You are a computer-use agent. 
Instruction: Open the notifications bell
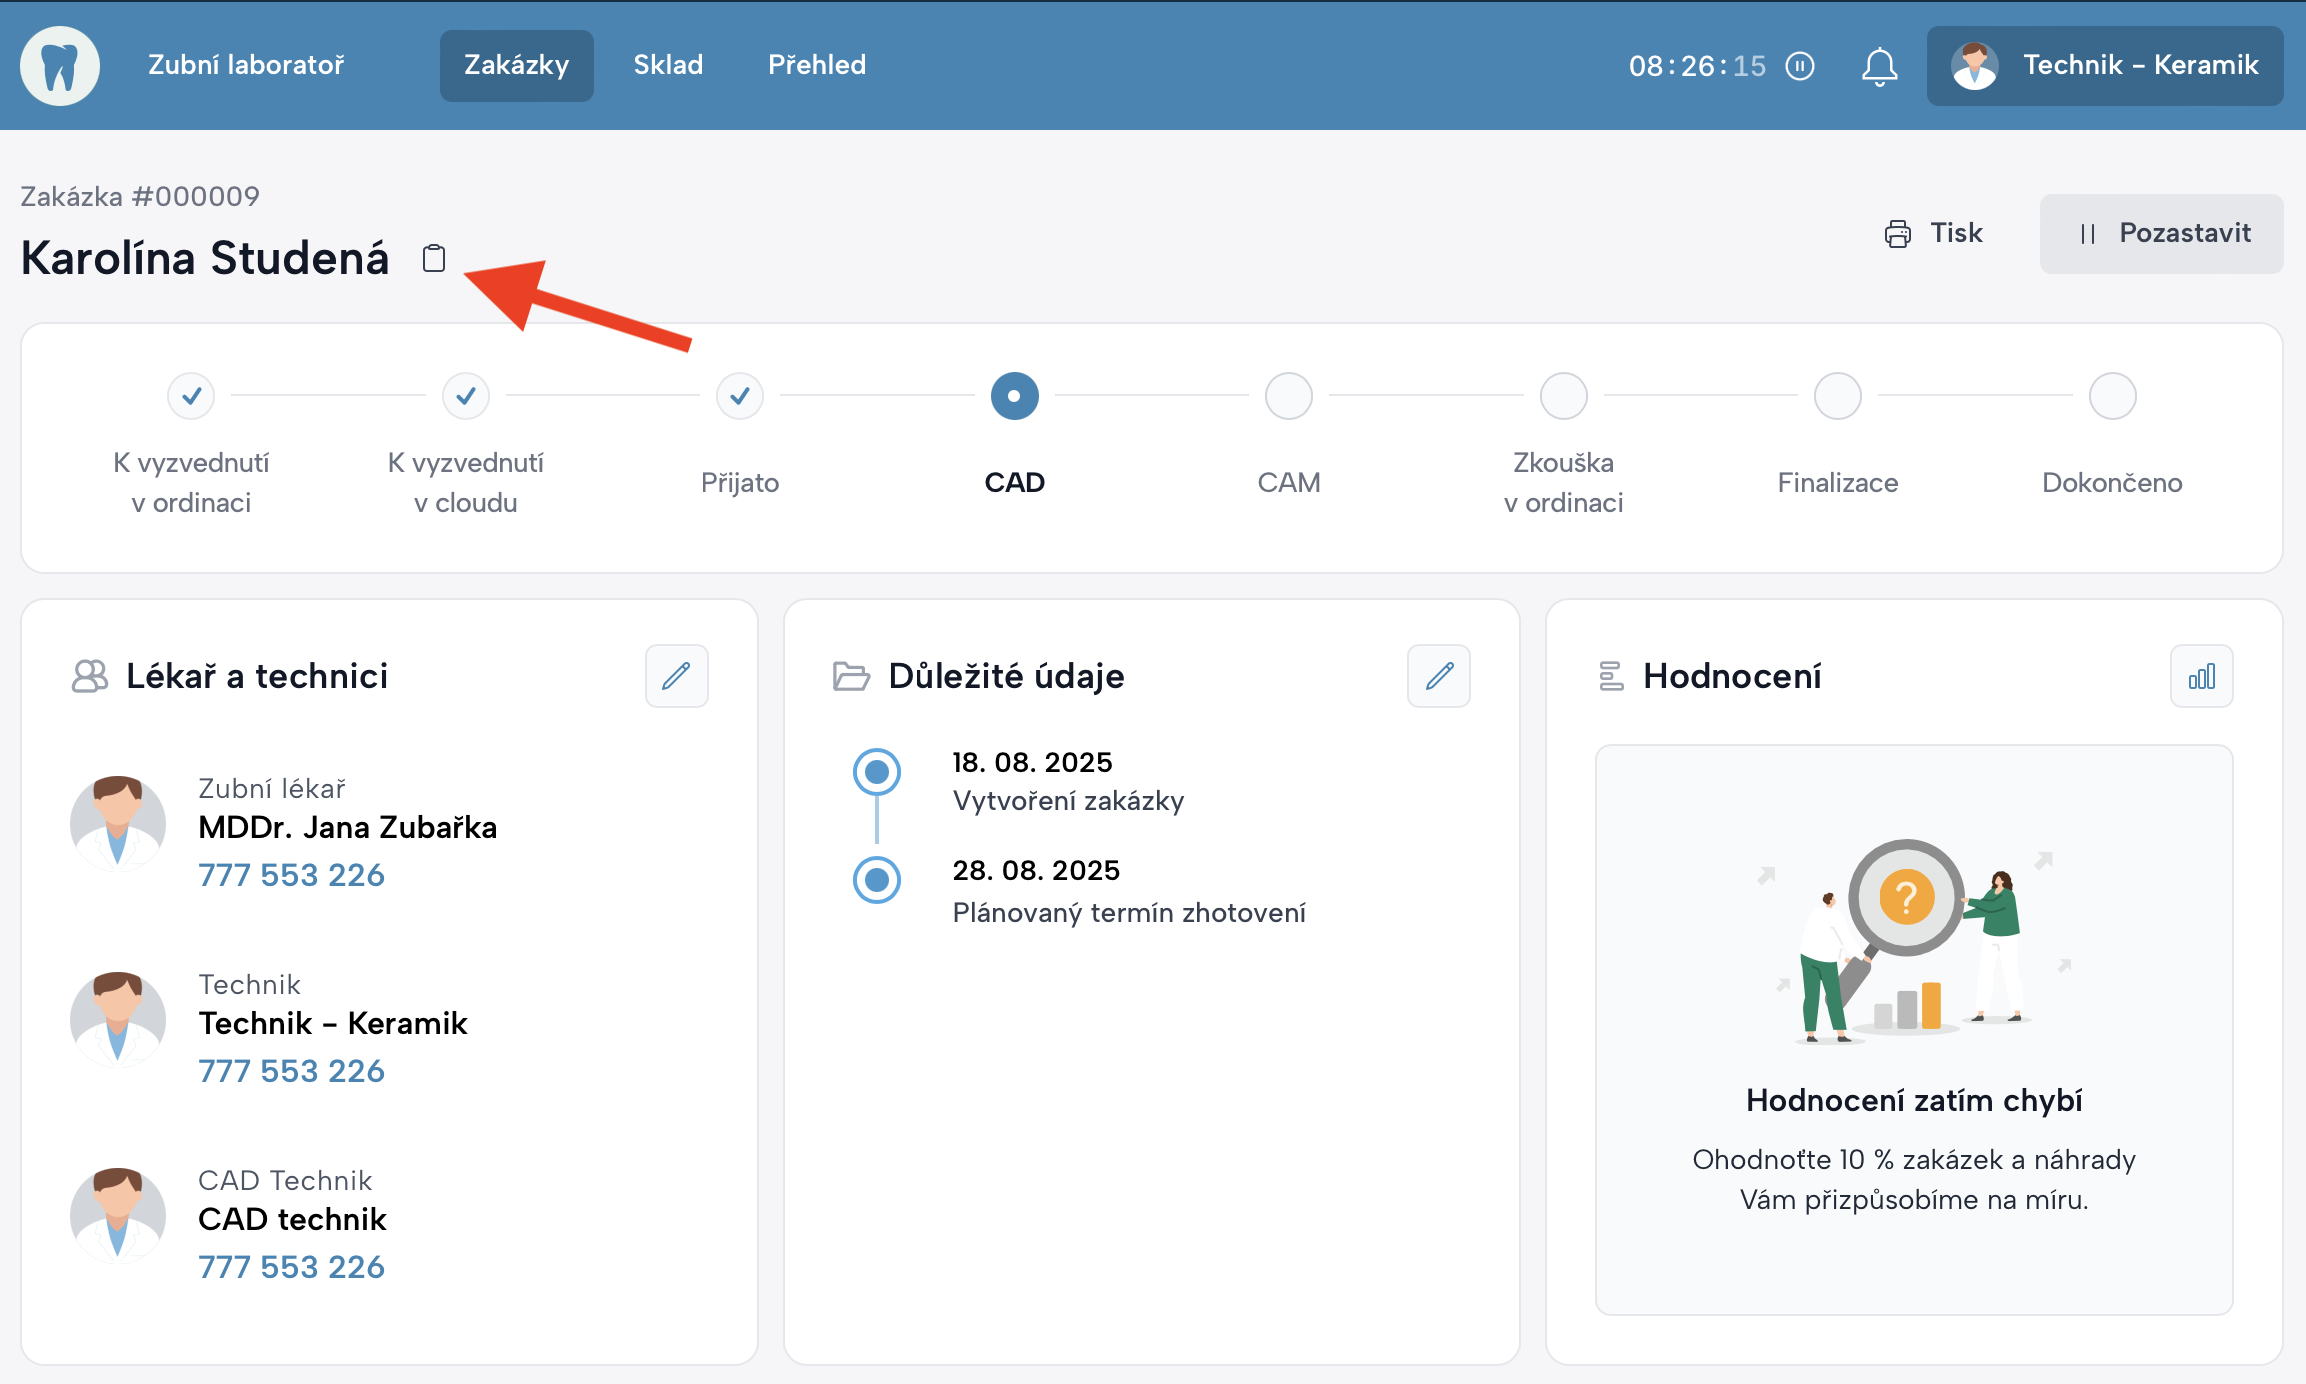click(x=1879, y=66)
